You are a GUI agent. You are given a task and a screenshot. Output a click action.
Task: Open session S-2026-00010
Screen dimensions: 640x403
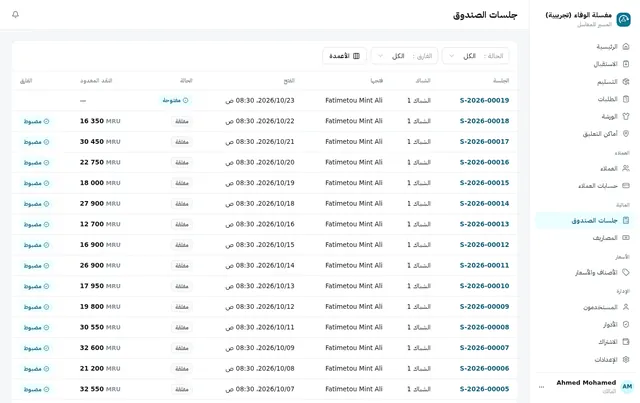click(484, 286)
